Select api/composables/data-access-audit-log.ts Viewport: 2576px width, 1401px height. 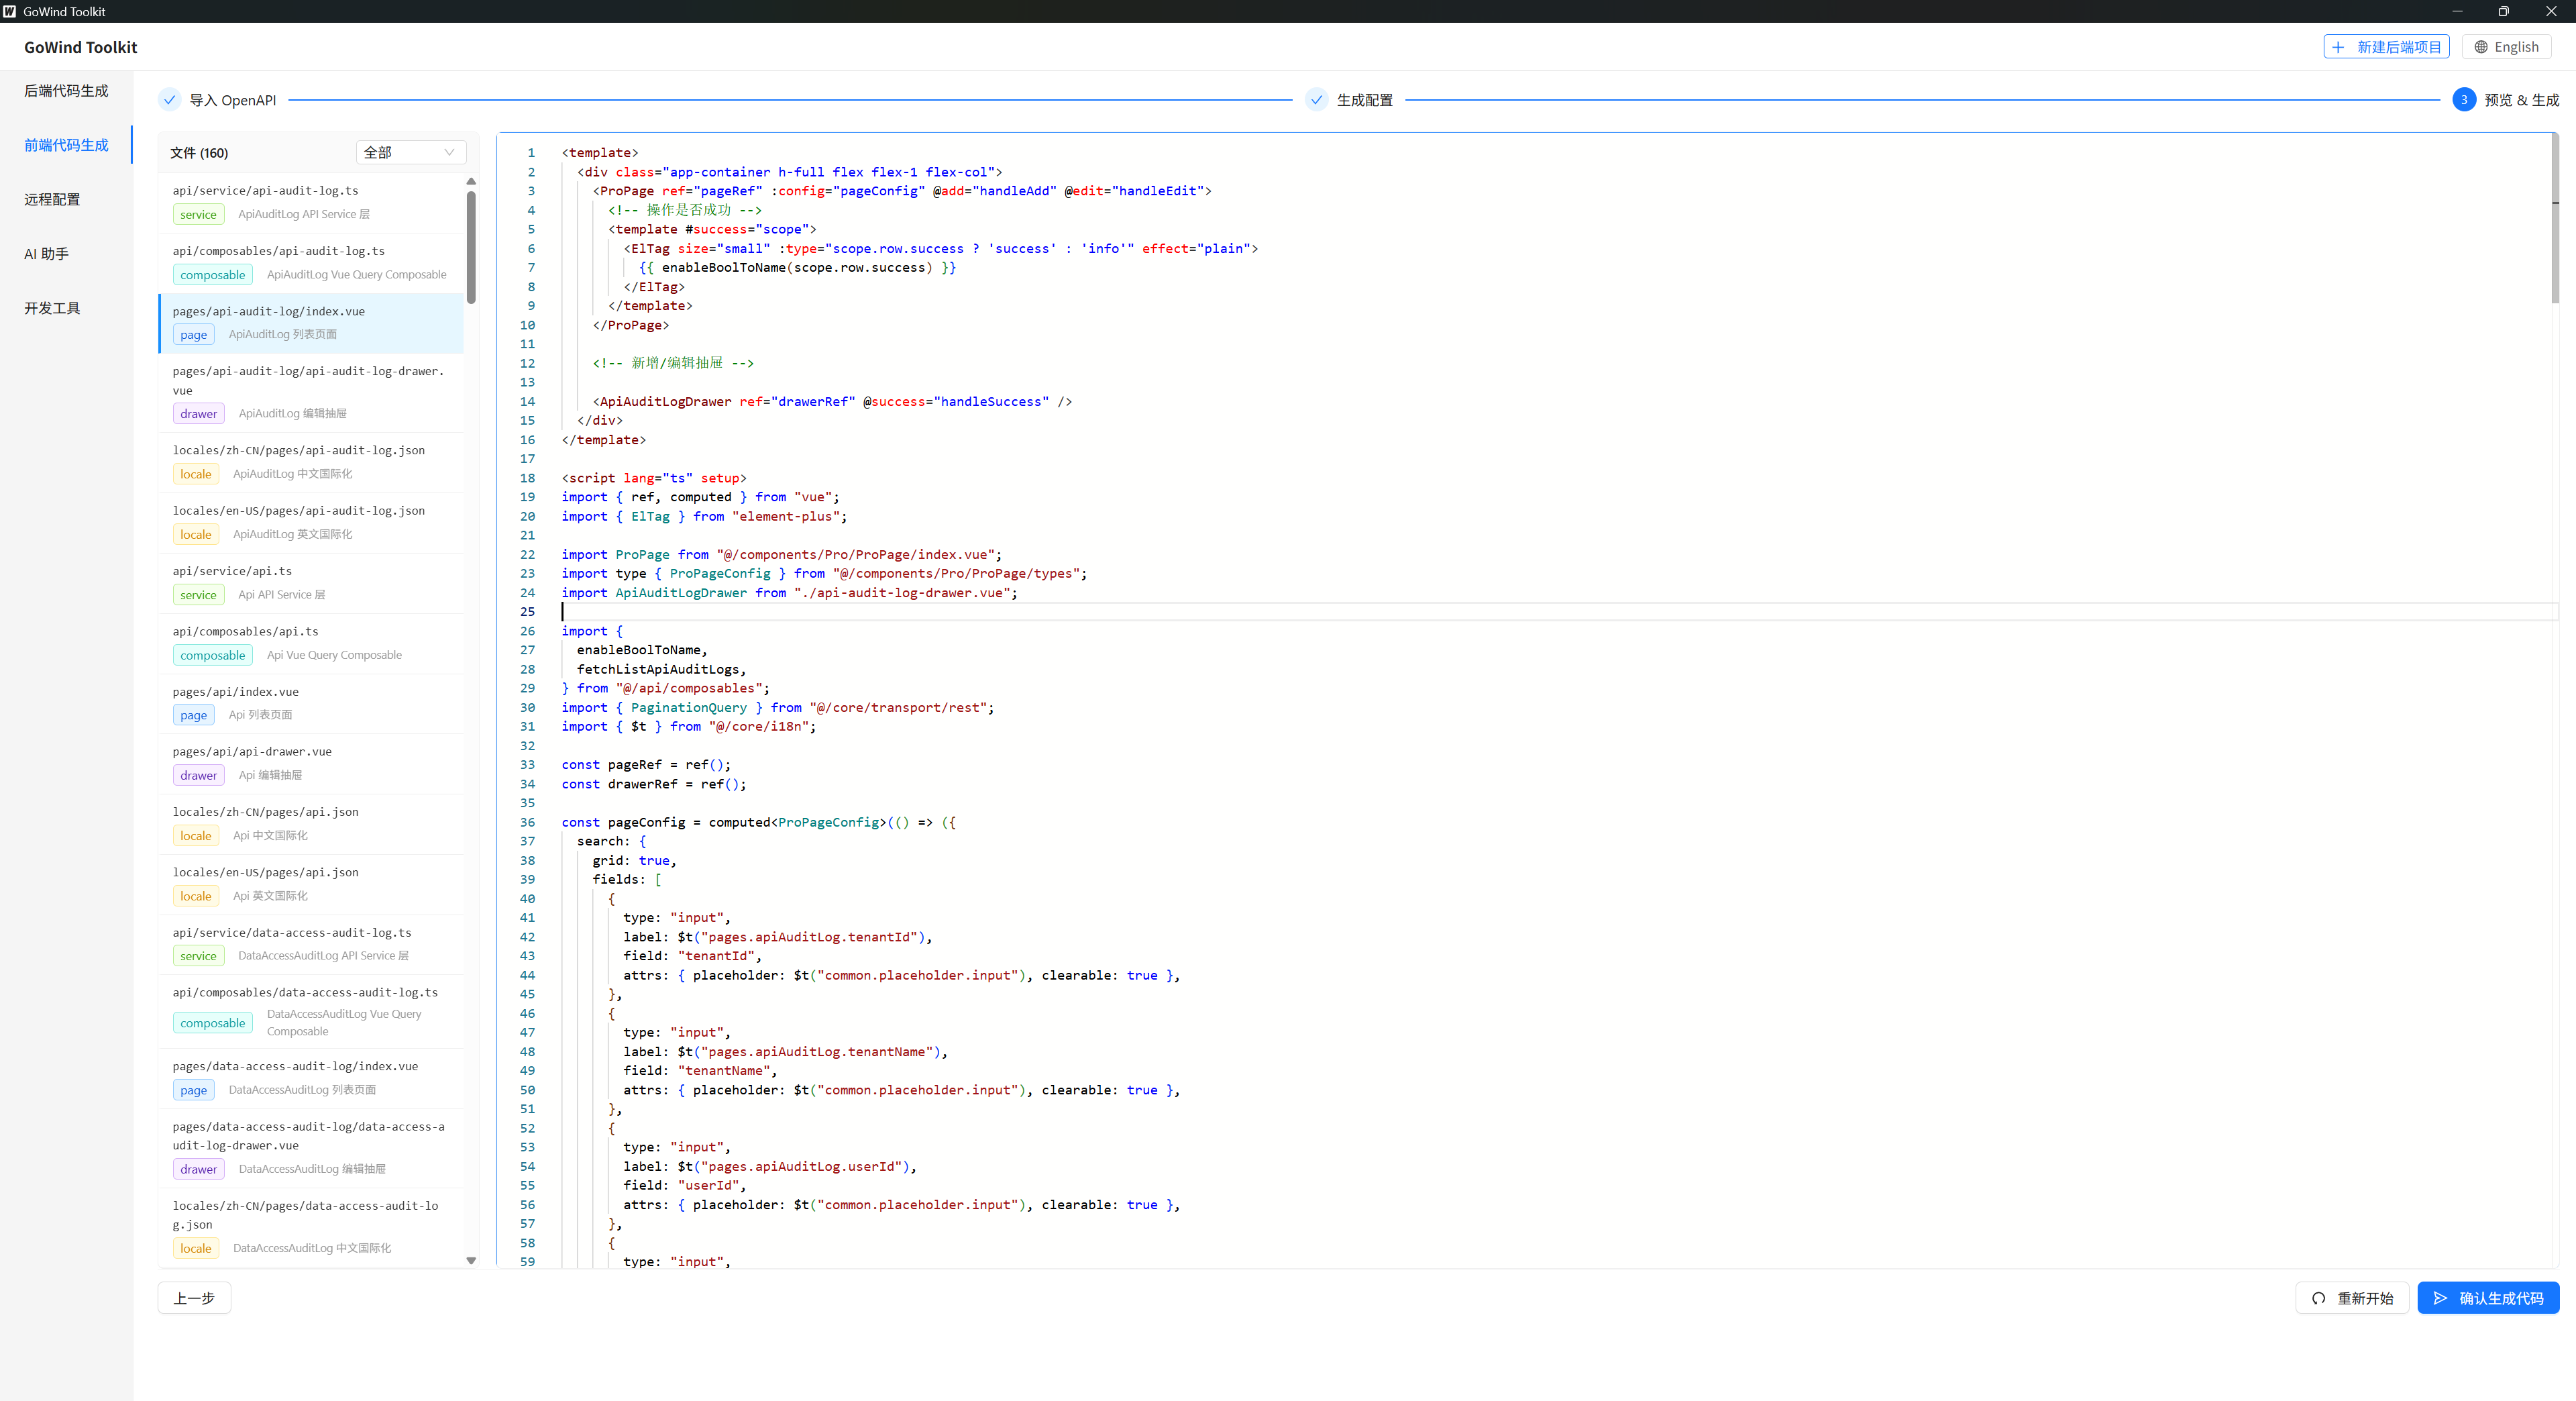point(312,1011)
